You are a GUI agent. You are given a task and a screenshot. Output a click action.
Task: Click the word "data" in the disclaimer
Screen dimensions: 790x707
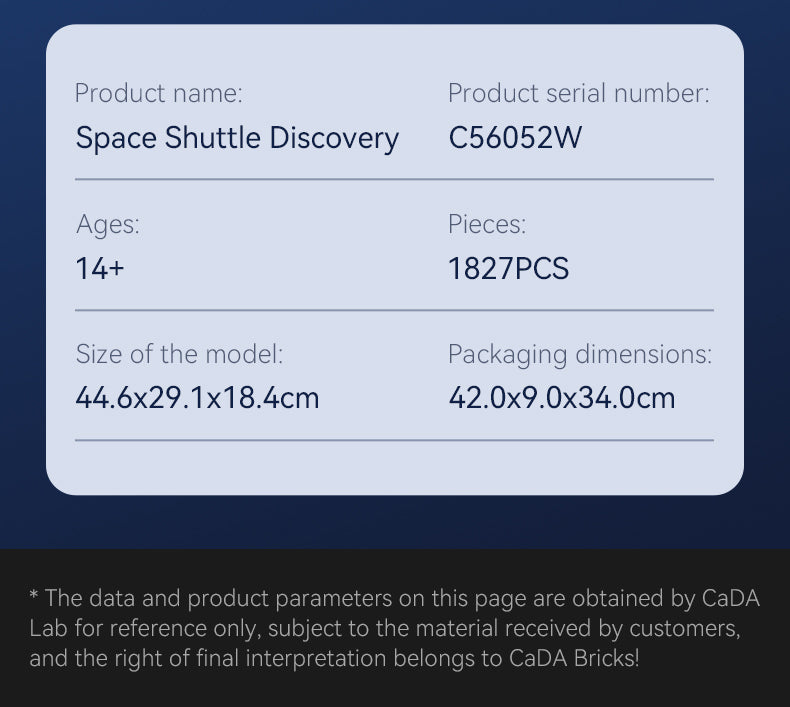coord(110,599)
